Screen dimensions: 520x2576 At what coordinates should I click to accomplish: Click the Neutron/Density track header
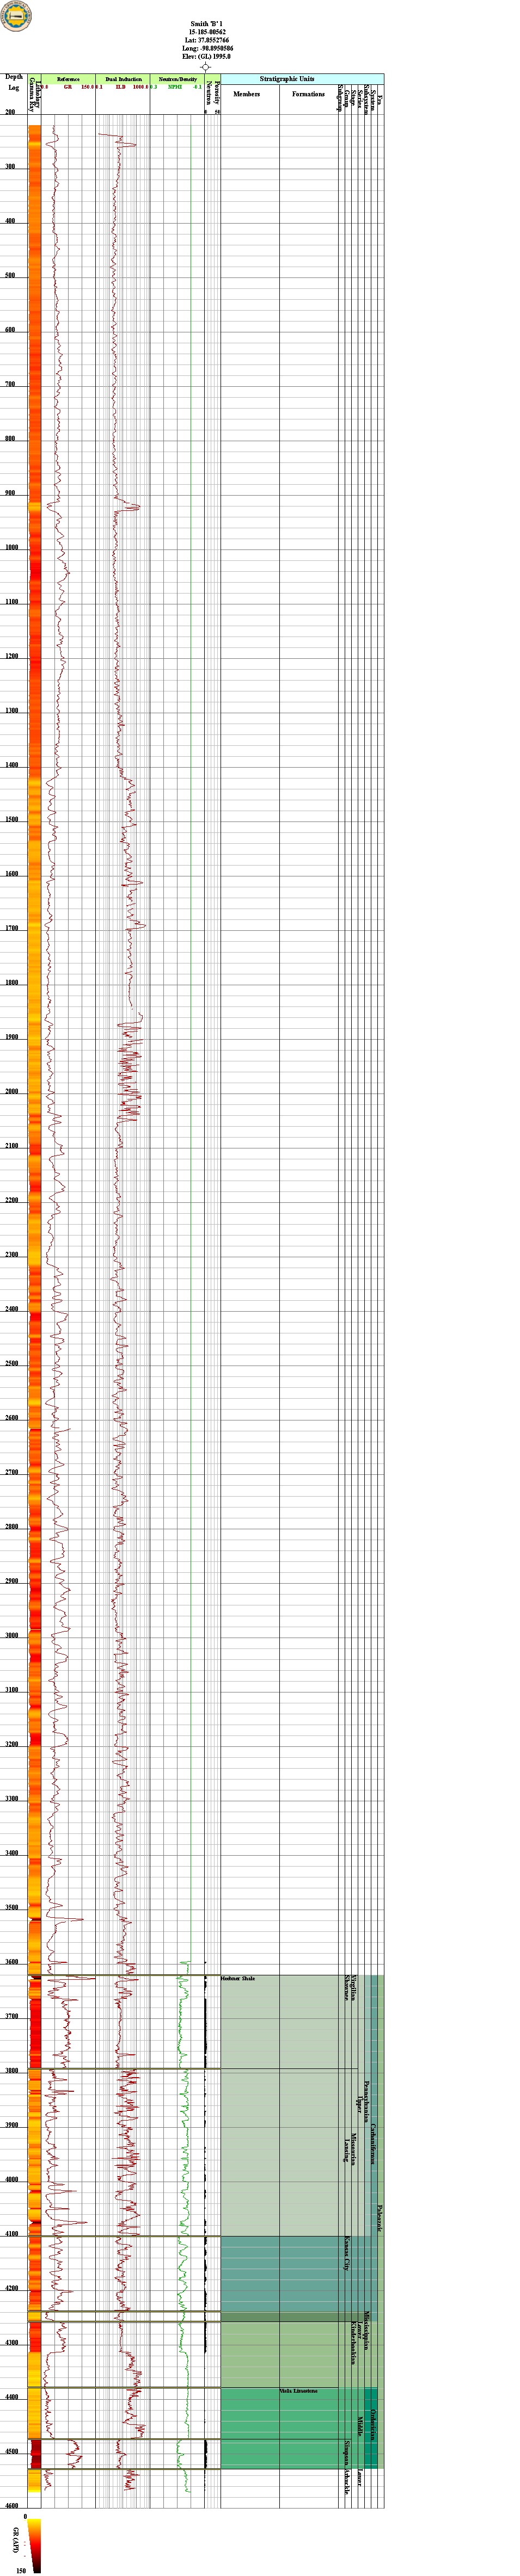[x=178, y=79]
